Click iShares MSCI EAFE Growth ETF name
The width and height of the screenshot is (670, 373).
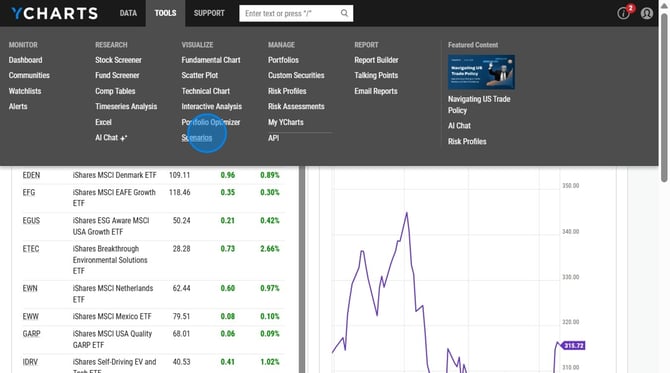tap(114, 198)
